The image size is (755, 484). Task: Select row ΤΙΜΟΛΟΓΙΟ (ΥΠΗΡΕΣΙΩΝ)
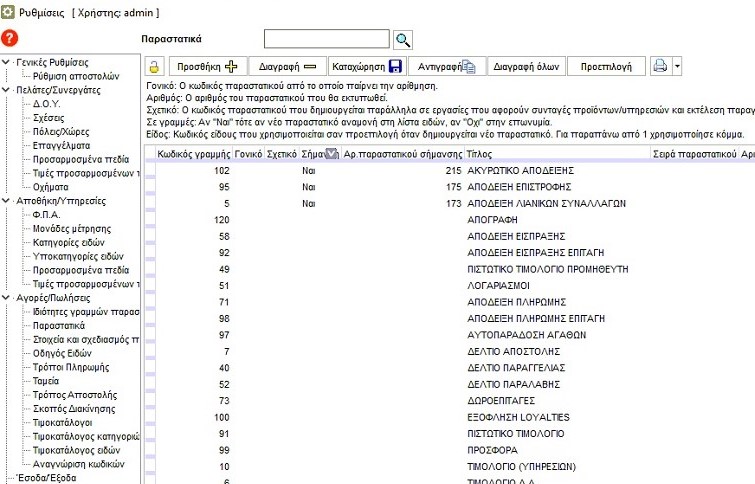(521, 467)
